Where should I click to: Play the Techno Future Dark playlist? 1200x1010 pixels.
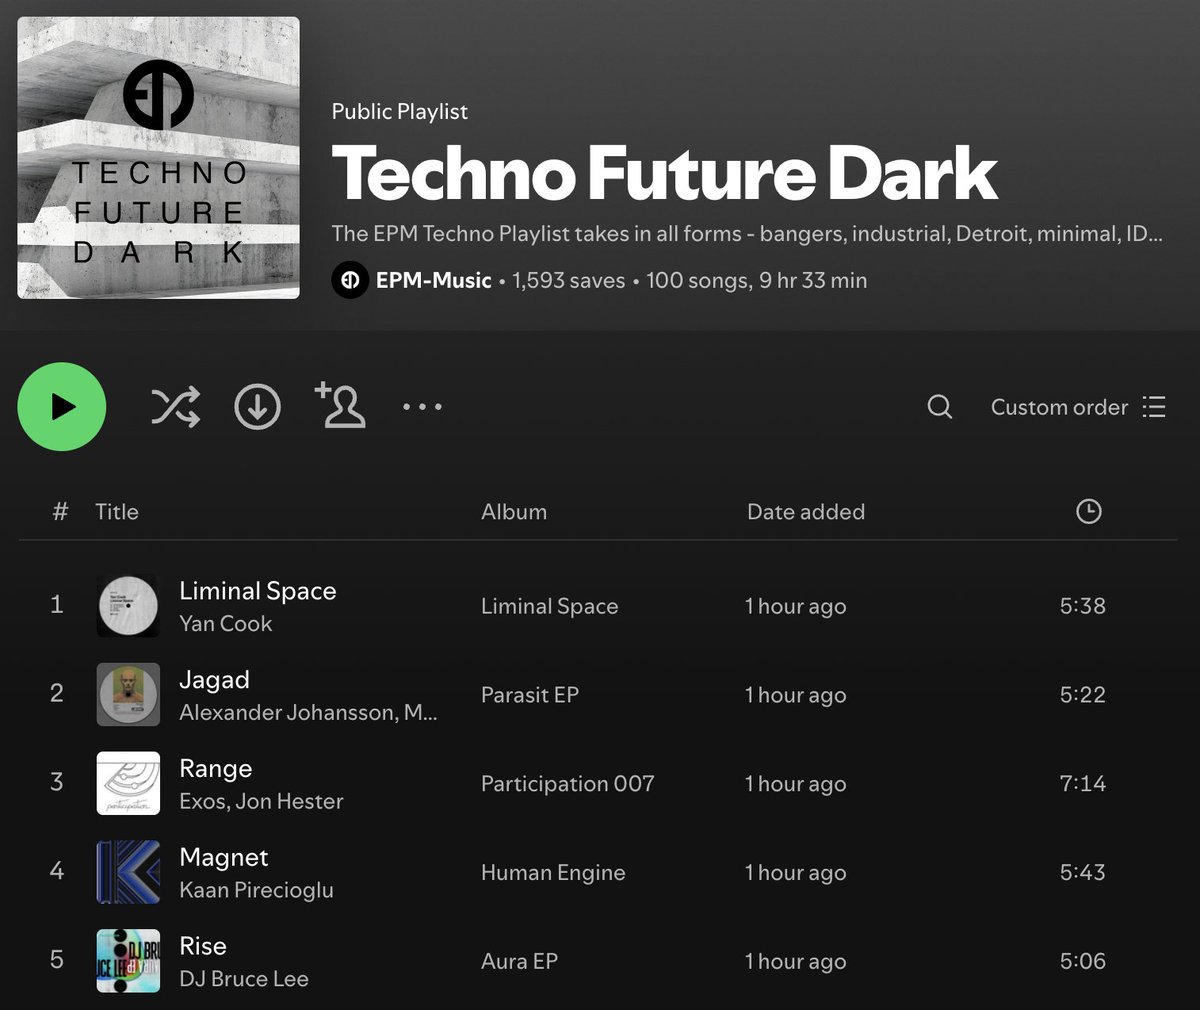(x=61, y=407)
